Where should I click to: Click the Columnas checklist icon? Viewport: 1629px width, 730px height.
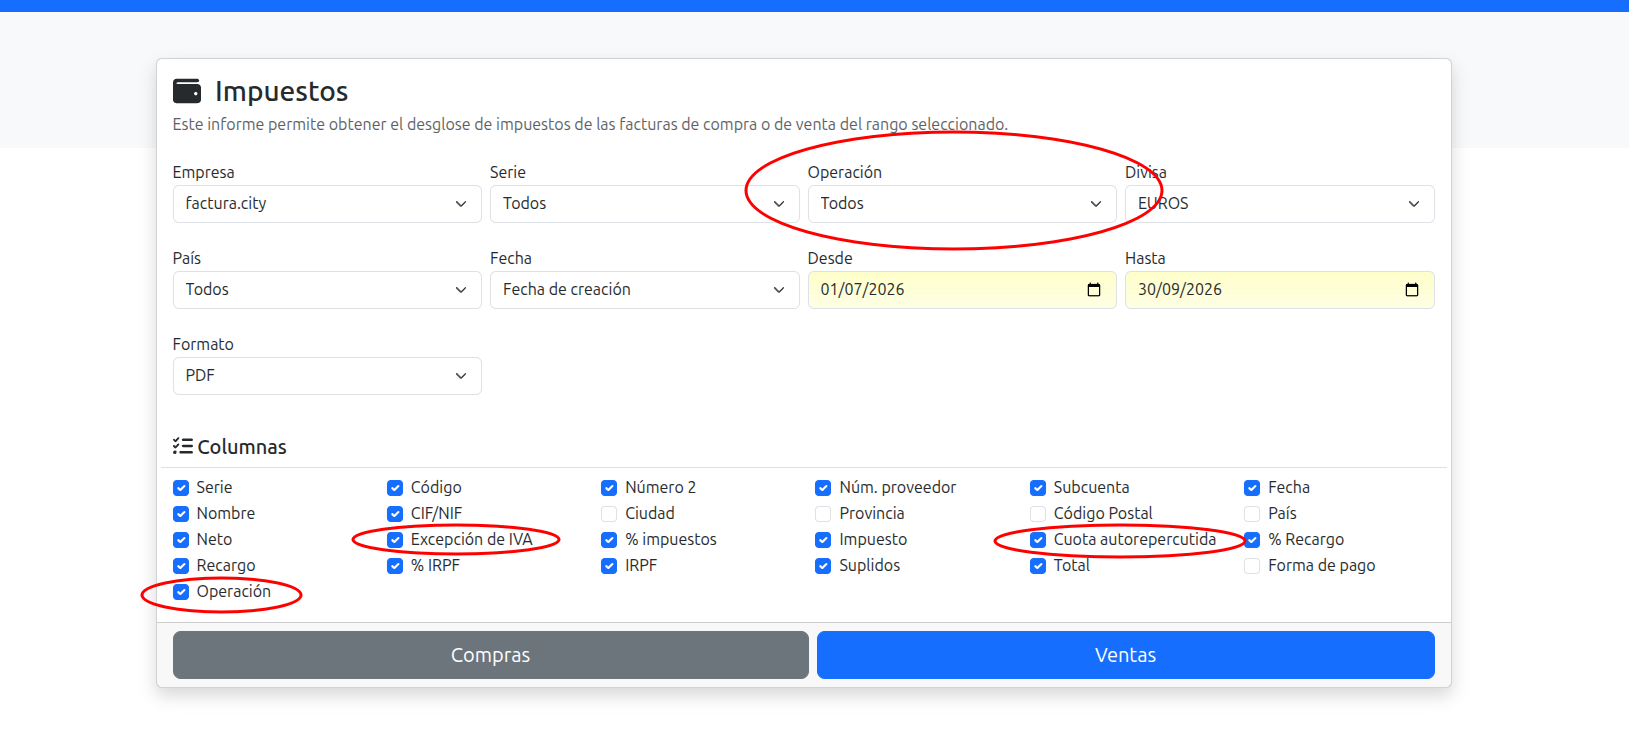(182, 446)
